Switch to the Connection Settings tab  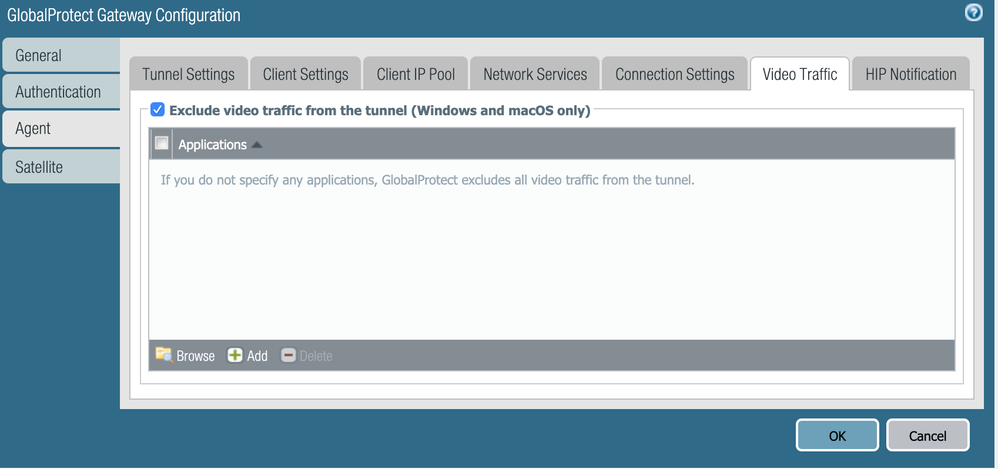(675, 74)
